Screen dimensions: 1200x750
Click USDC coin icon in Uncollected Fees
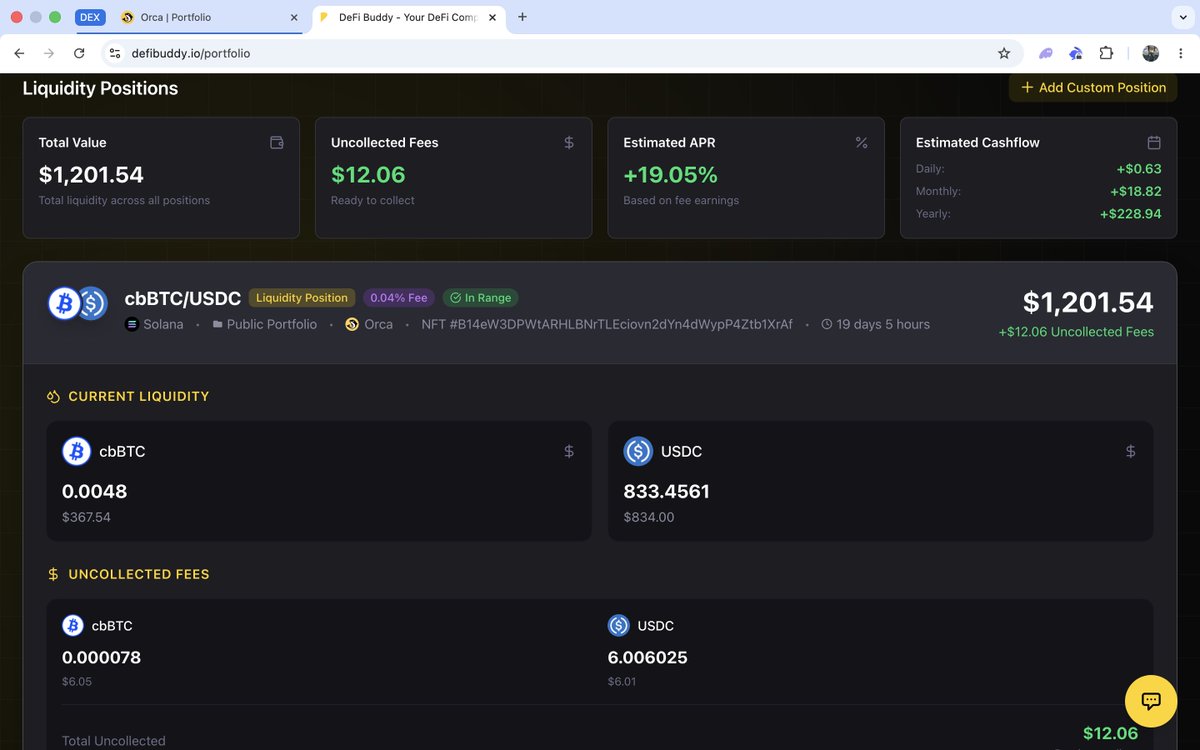click(x=619, y=626)
